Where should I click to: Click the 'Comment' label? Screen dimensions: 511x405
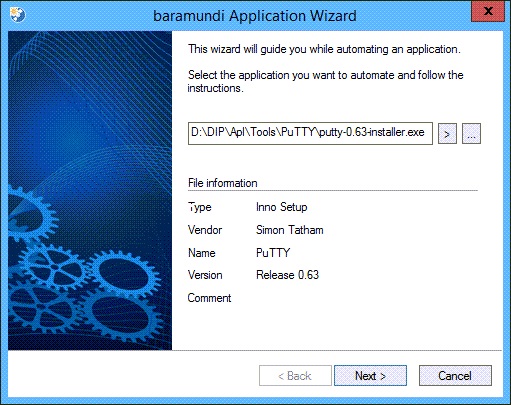tap(209, 298)
